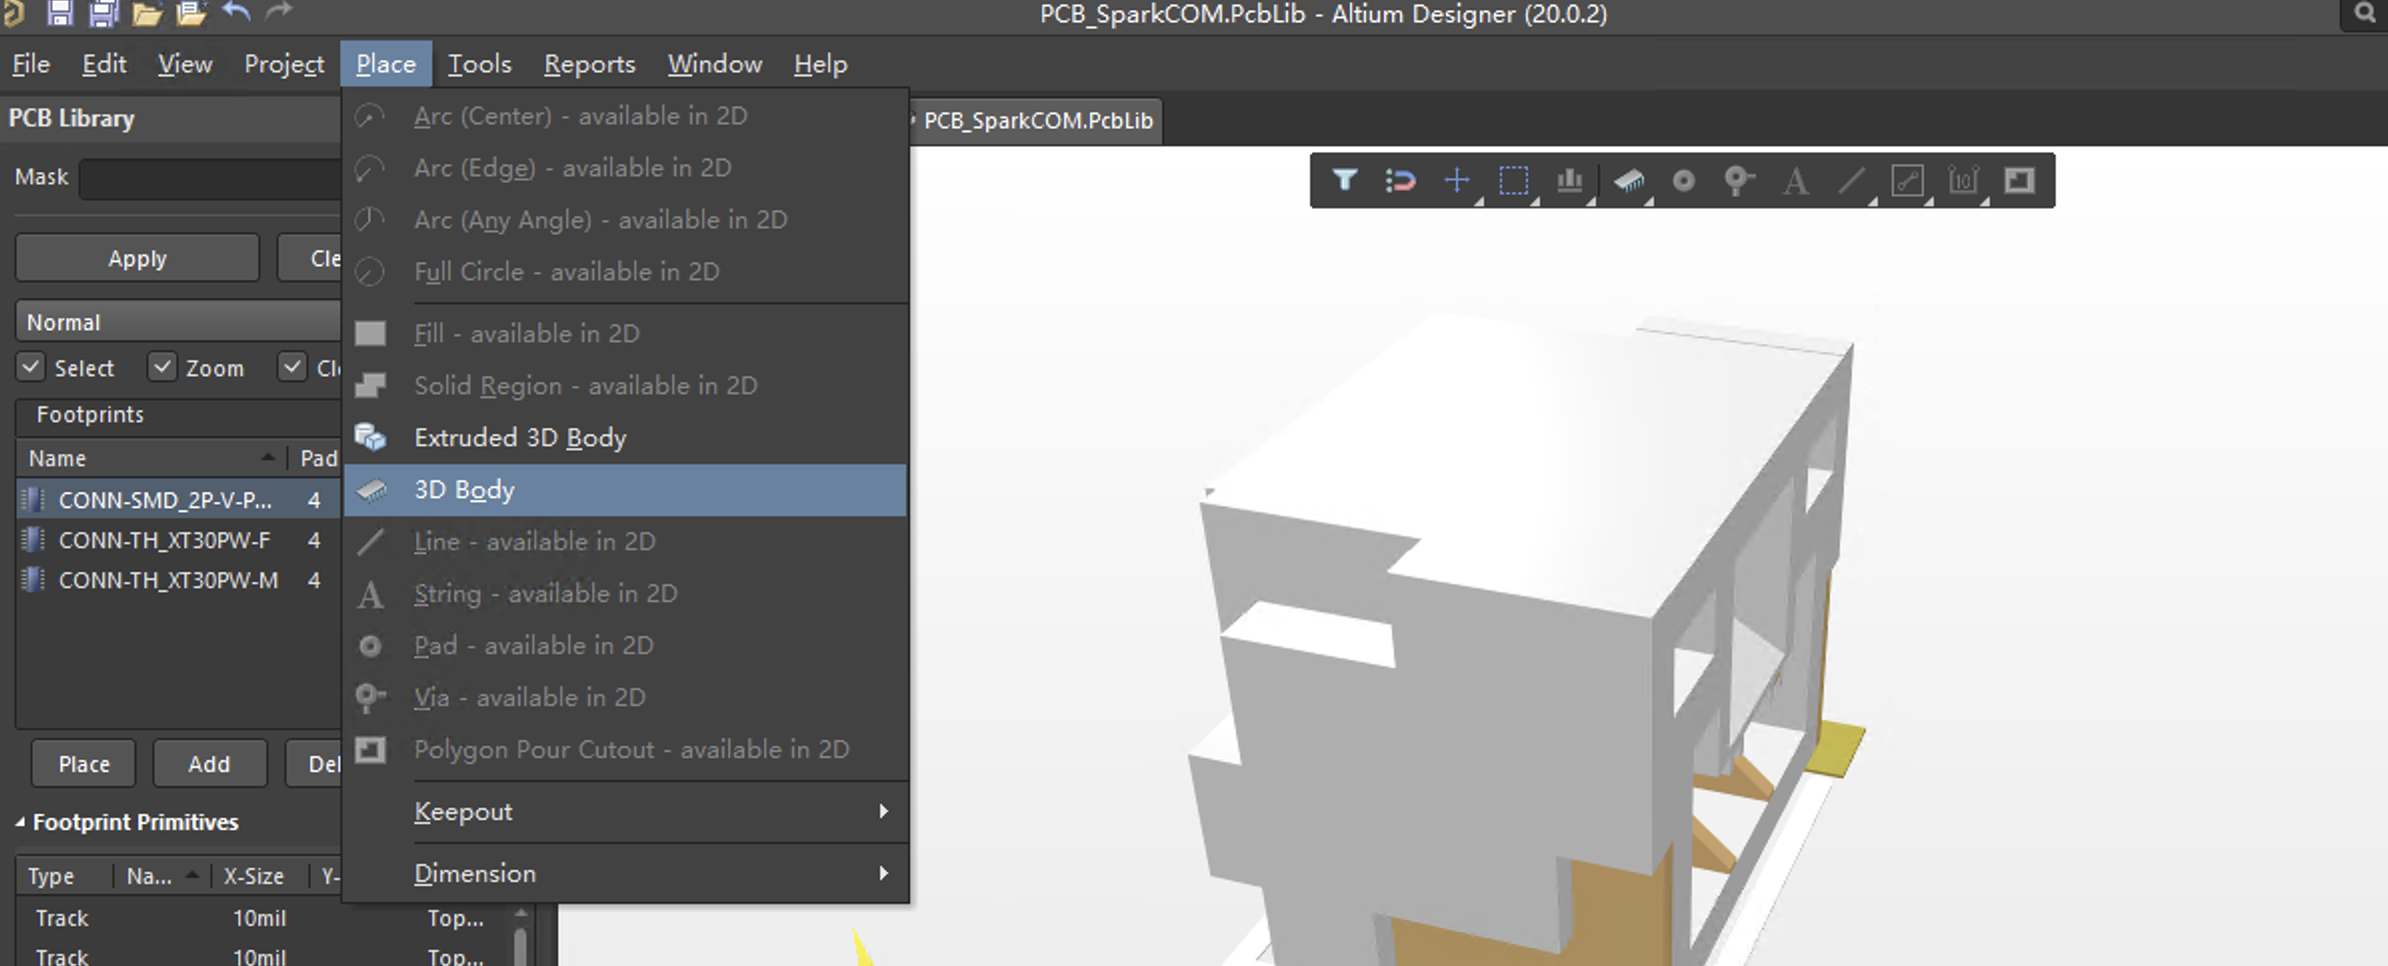This screenshot has width=2388, height=966.
Task: Click the Place 3D Body chip toolbar icon
Action: coord(1628,181)
